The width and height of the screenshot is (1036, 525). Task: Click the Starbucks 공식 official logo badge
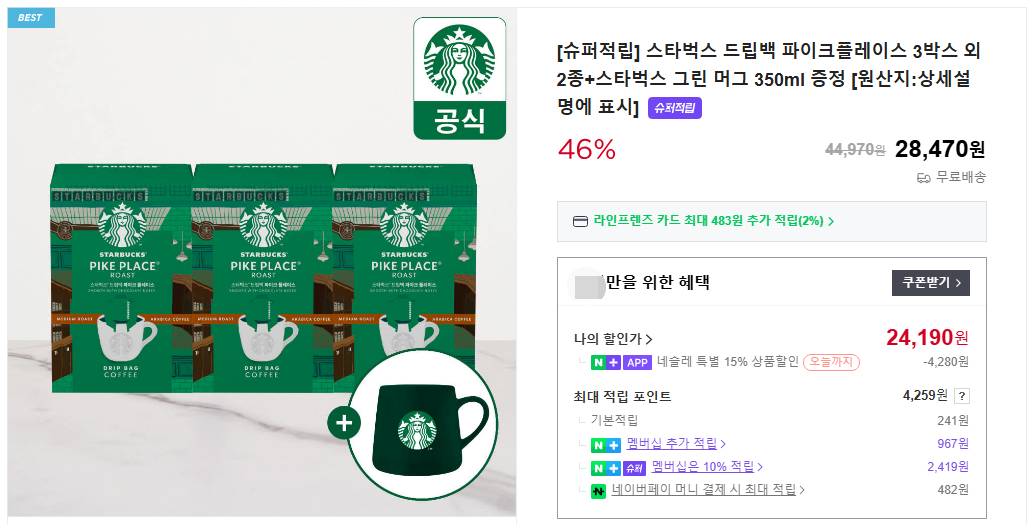tap(460, 79)
